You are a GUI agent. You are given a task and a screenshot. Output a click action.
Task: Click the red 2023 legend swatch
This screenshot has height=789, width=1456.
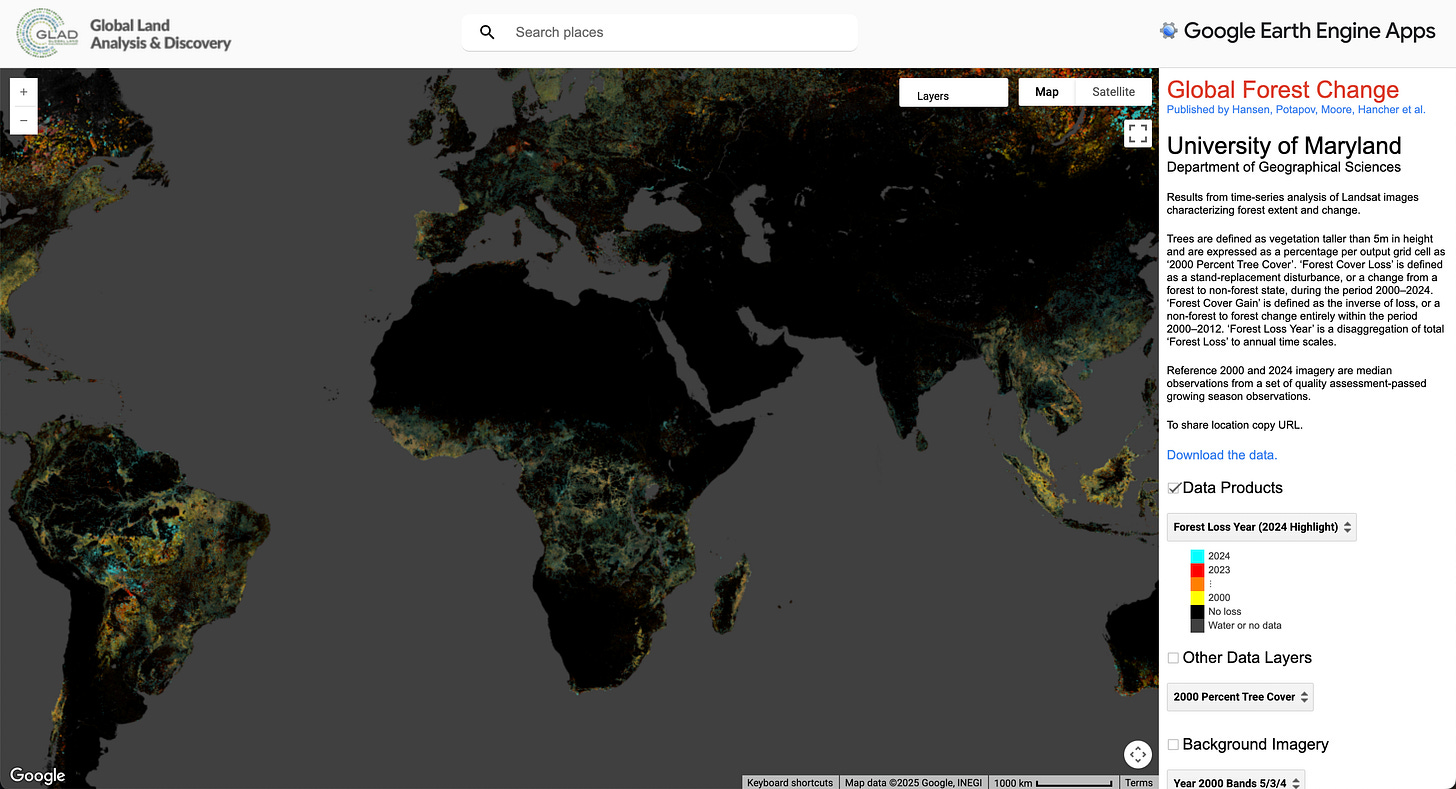1197,570
